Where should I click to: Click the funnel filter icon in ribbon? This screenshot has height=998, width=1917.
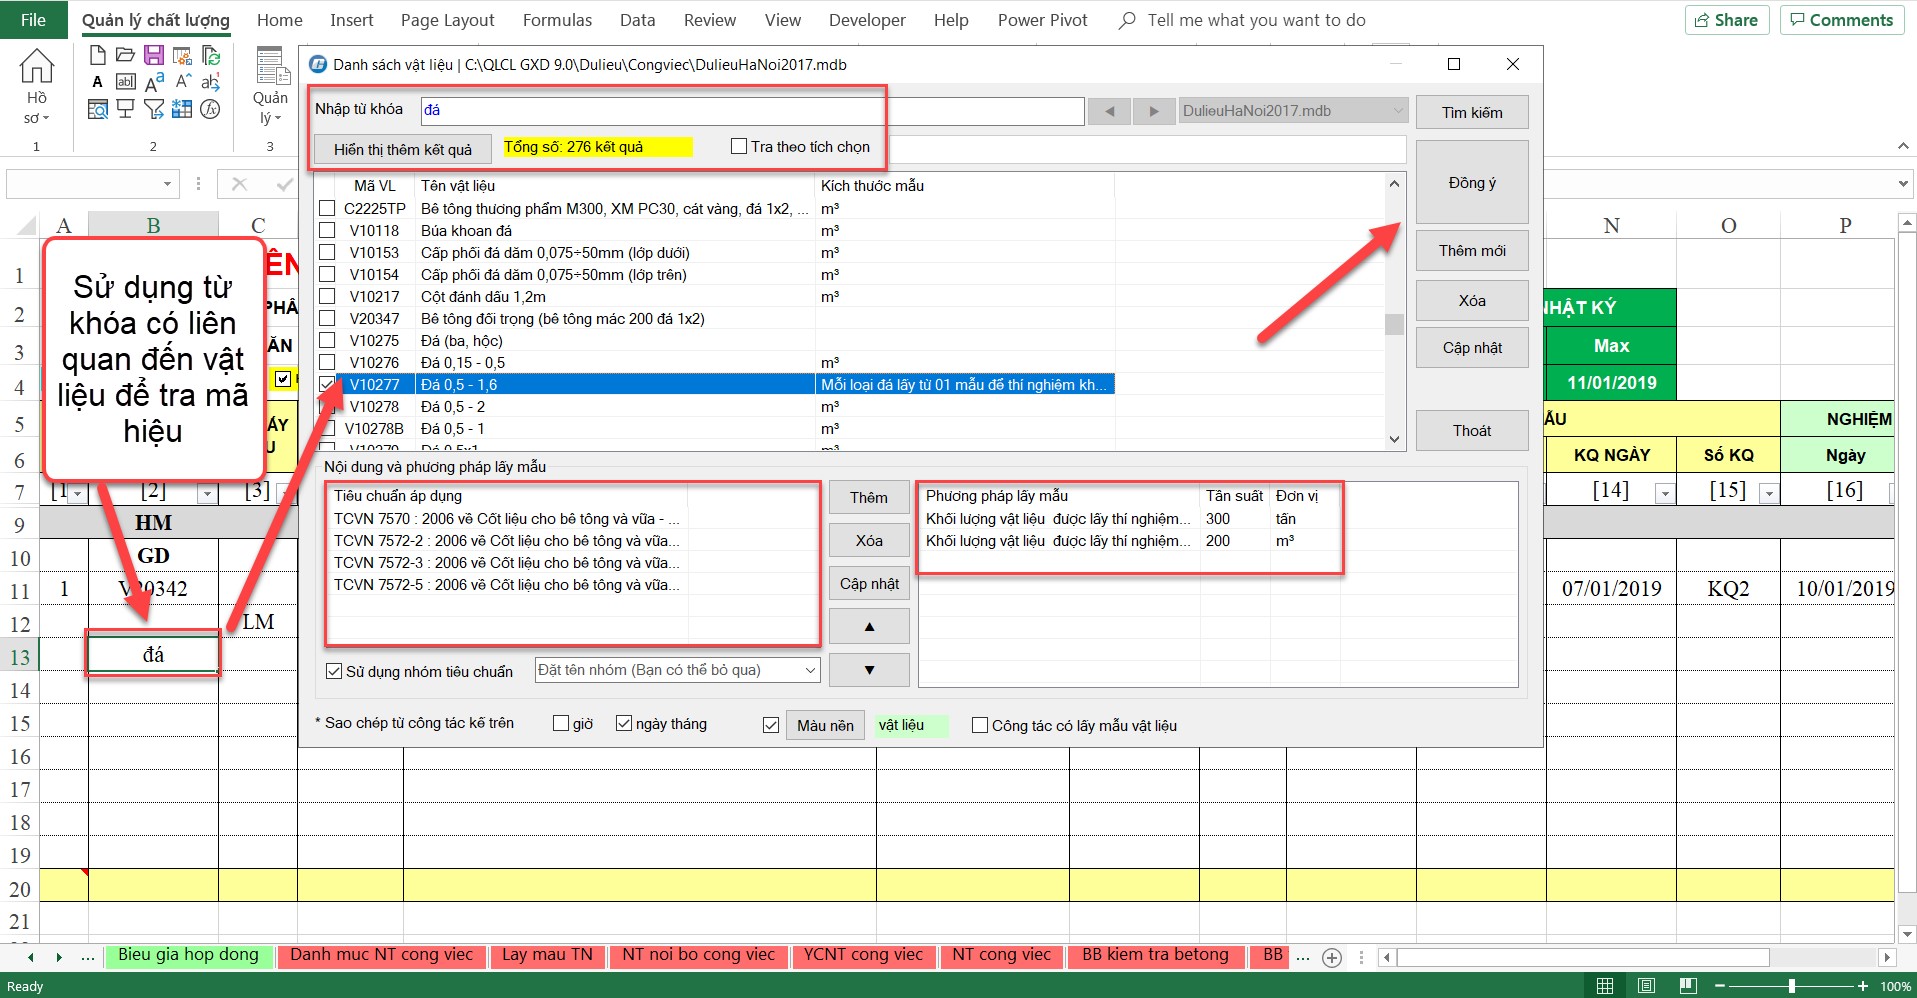coord(153,109)
